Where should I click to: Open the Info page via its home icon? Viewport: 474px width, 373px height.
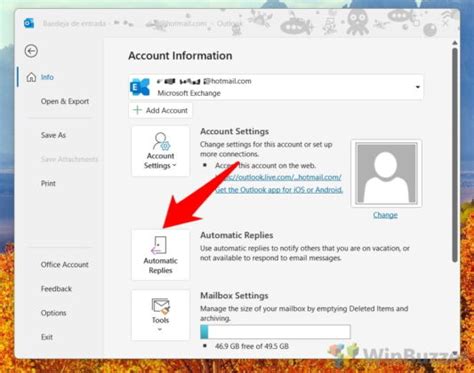click(31, 77)
